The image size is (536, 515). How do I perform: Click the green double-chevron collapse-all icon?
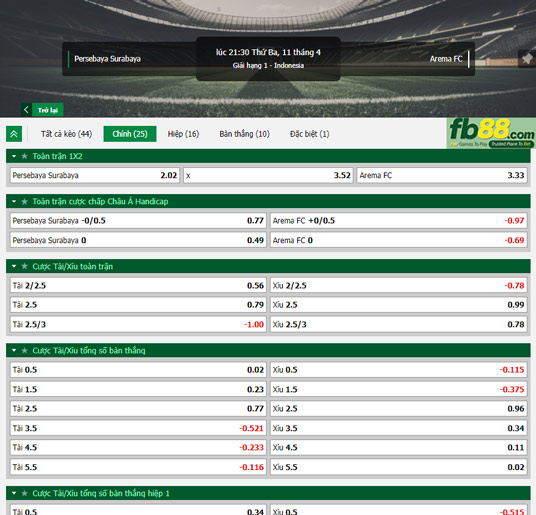[14, 134]
